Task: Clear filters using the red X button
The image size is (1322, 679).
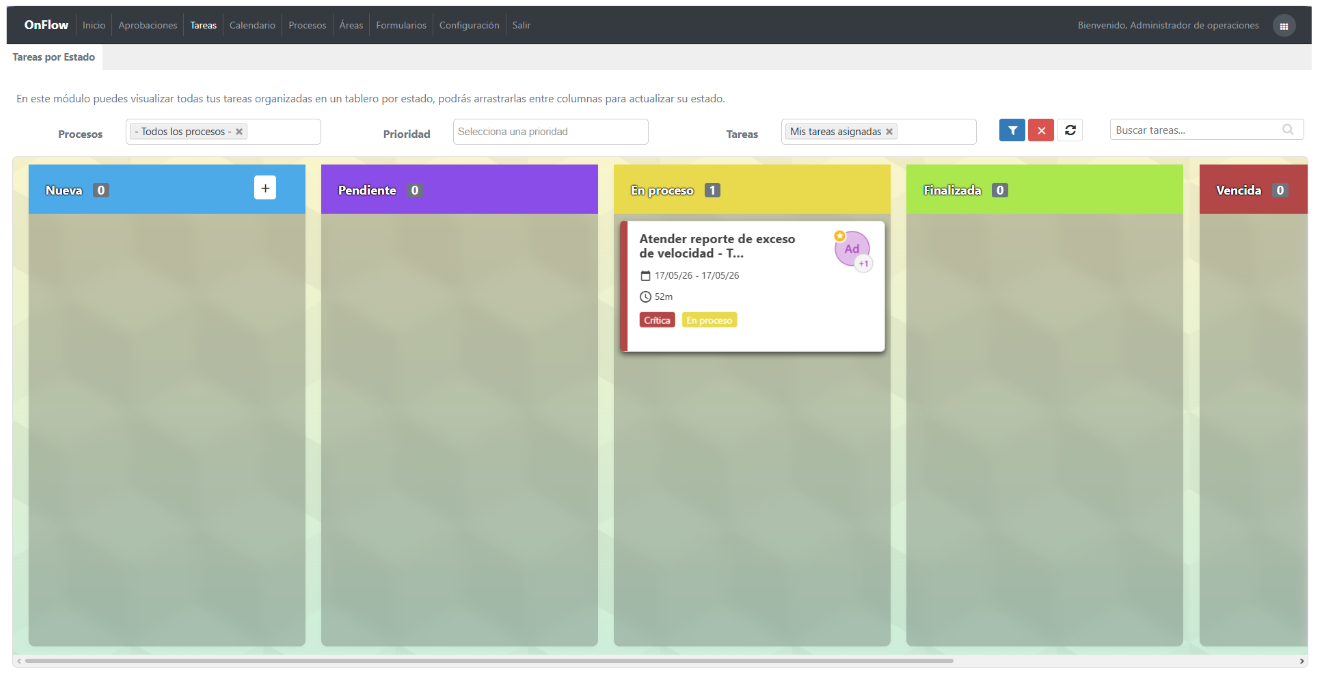Action: coord(1041,130)
